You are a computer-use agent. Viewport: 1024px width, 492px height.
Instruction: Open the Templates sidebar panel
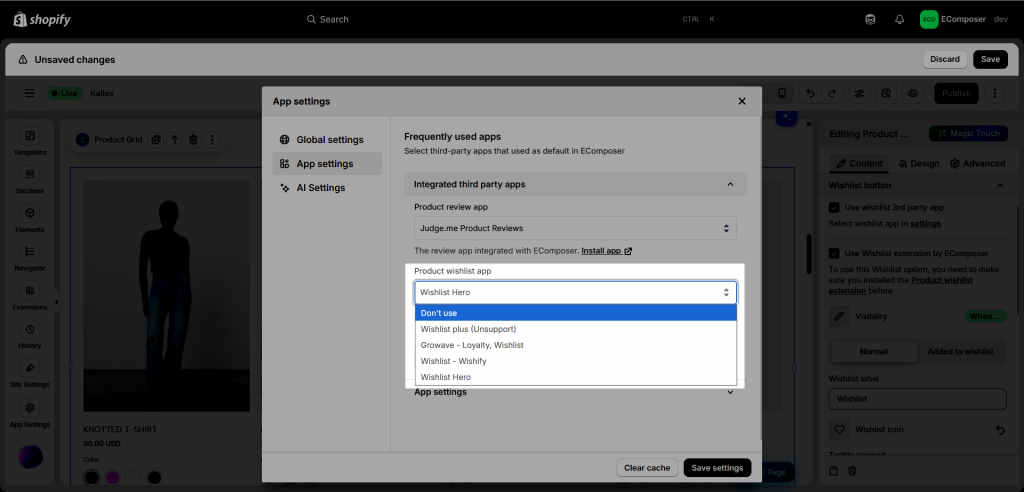(x=30, y=142)
